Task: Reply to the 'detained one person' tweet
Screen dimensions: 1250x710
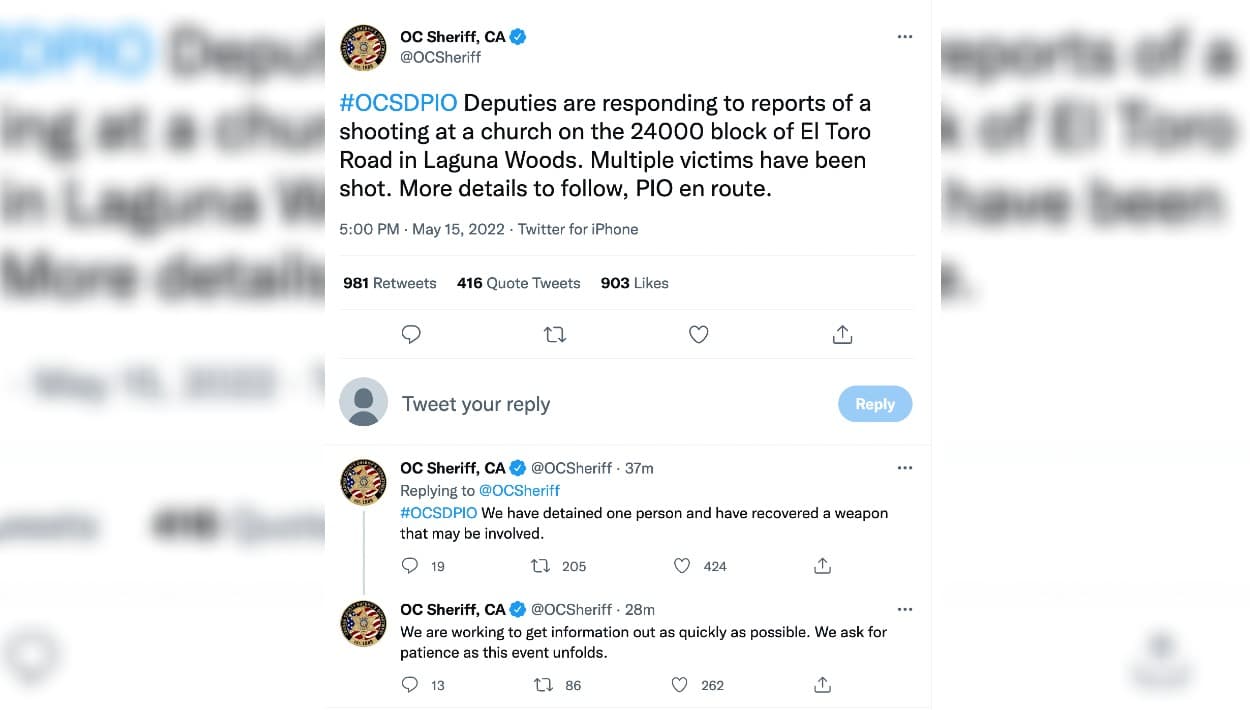Action: (x=410, y=566)
